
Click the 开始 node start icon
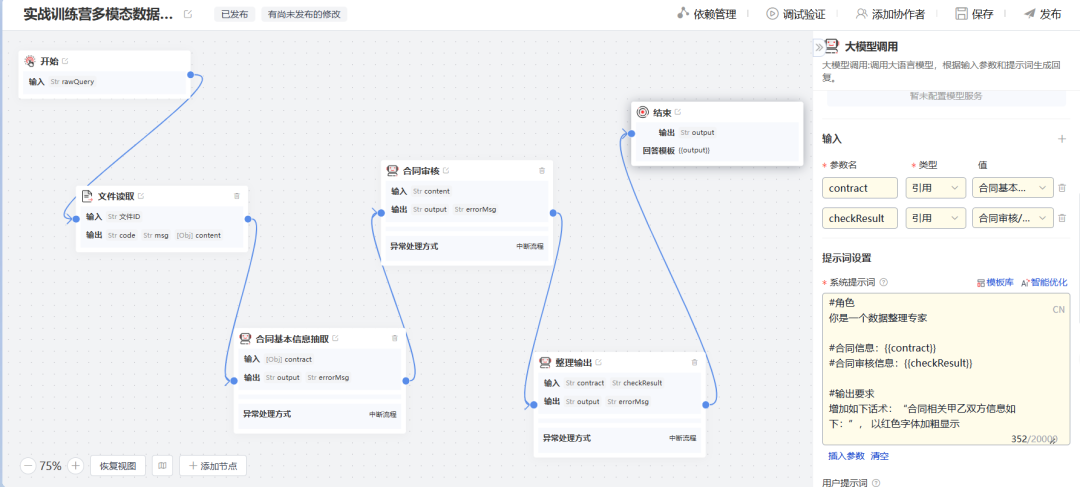(x=30, y=61)
